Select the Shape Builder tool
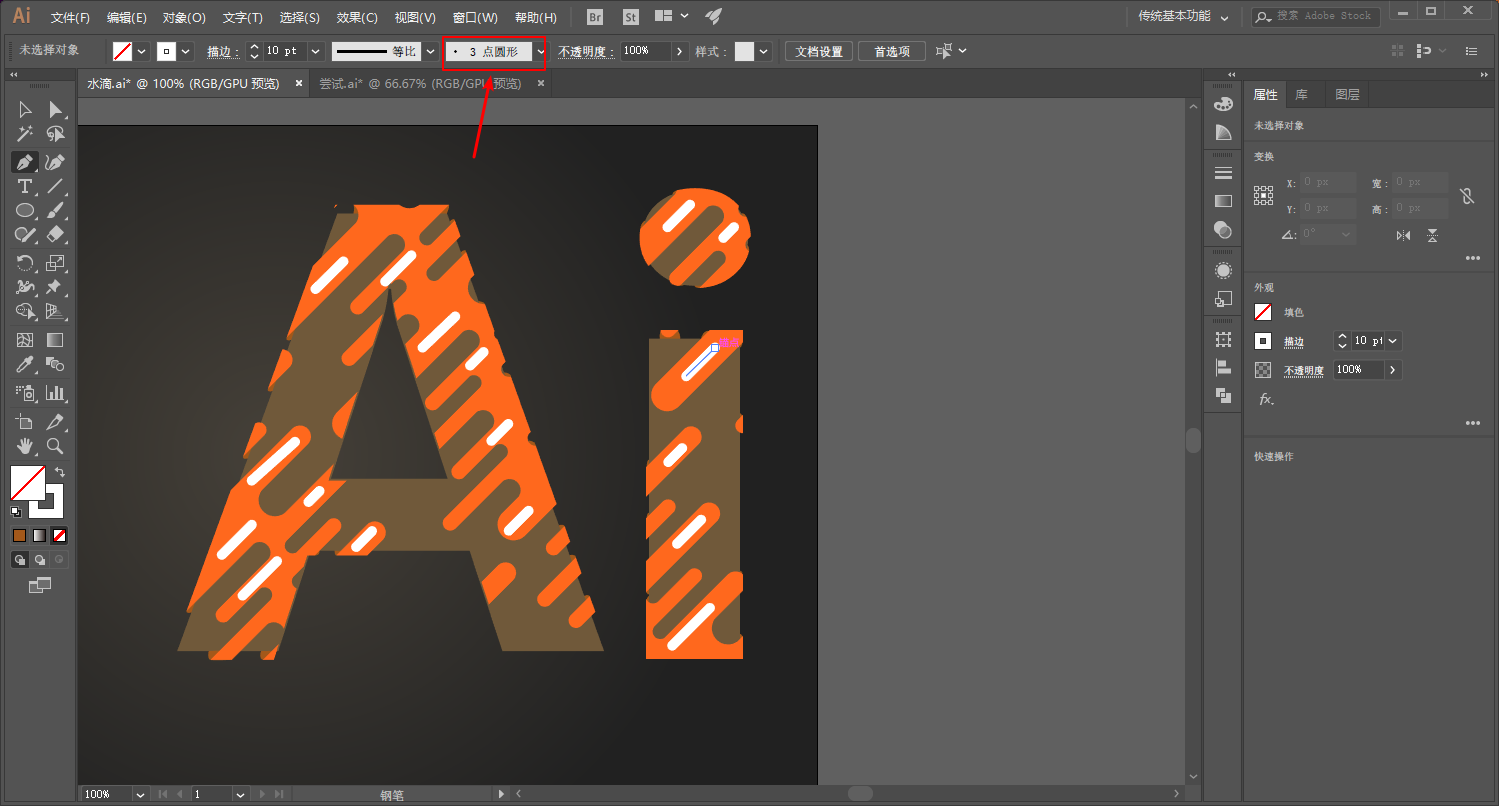 pyautogui.click(x=25, y=311)
